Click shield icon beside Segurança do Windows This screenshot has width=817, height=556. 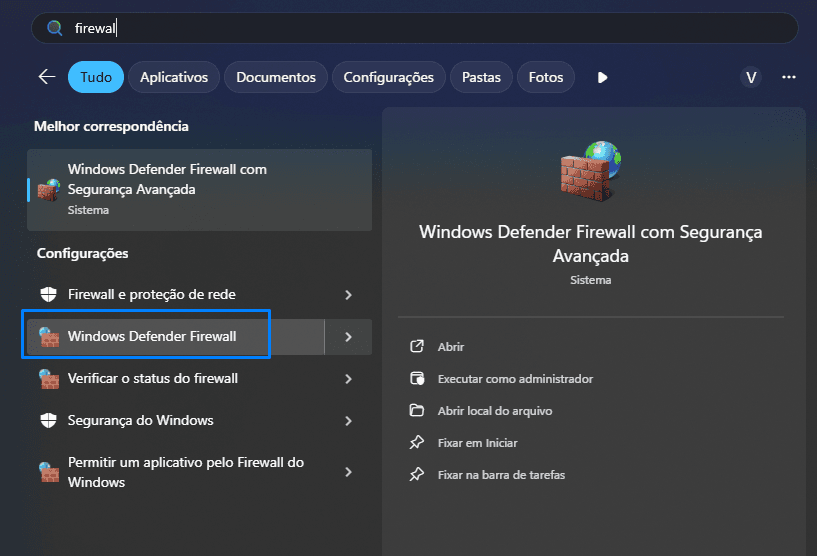click(48, 420)
